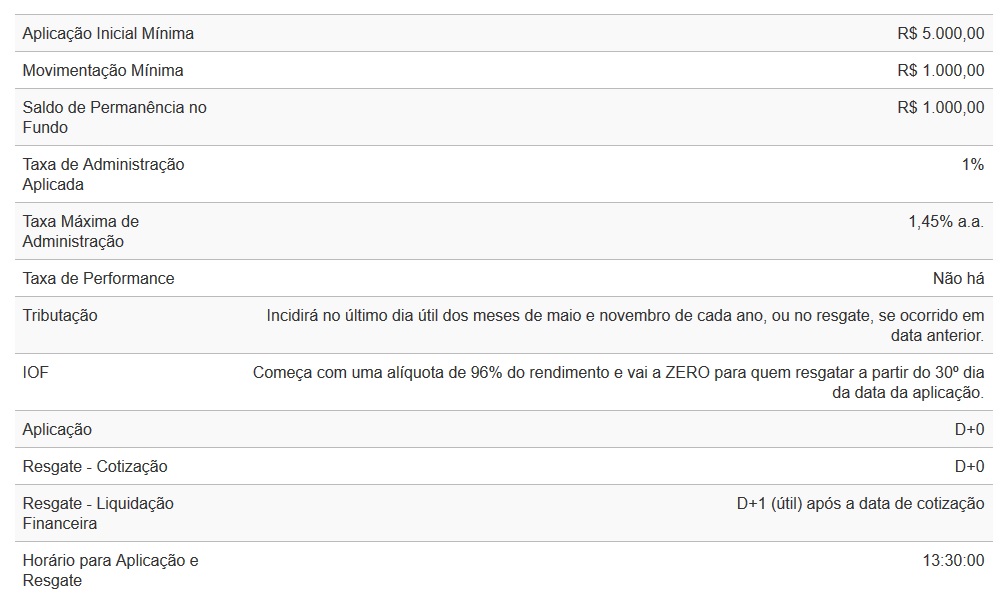Select the 1% administration fee value
1002x598 pixels.
coord(972,165)
